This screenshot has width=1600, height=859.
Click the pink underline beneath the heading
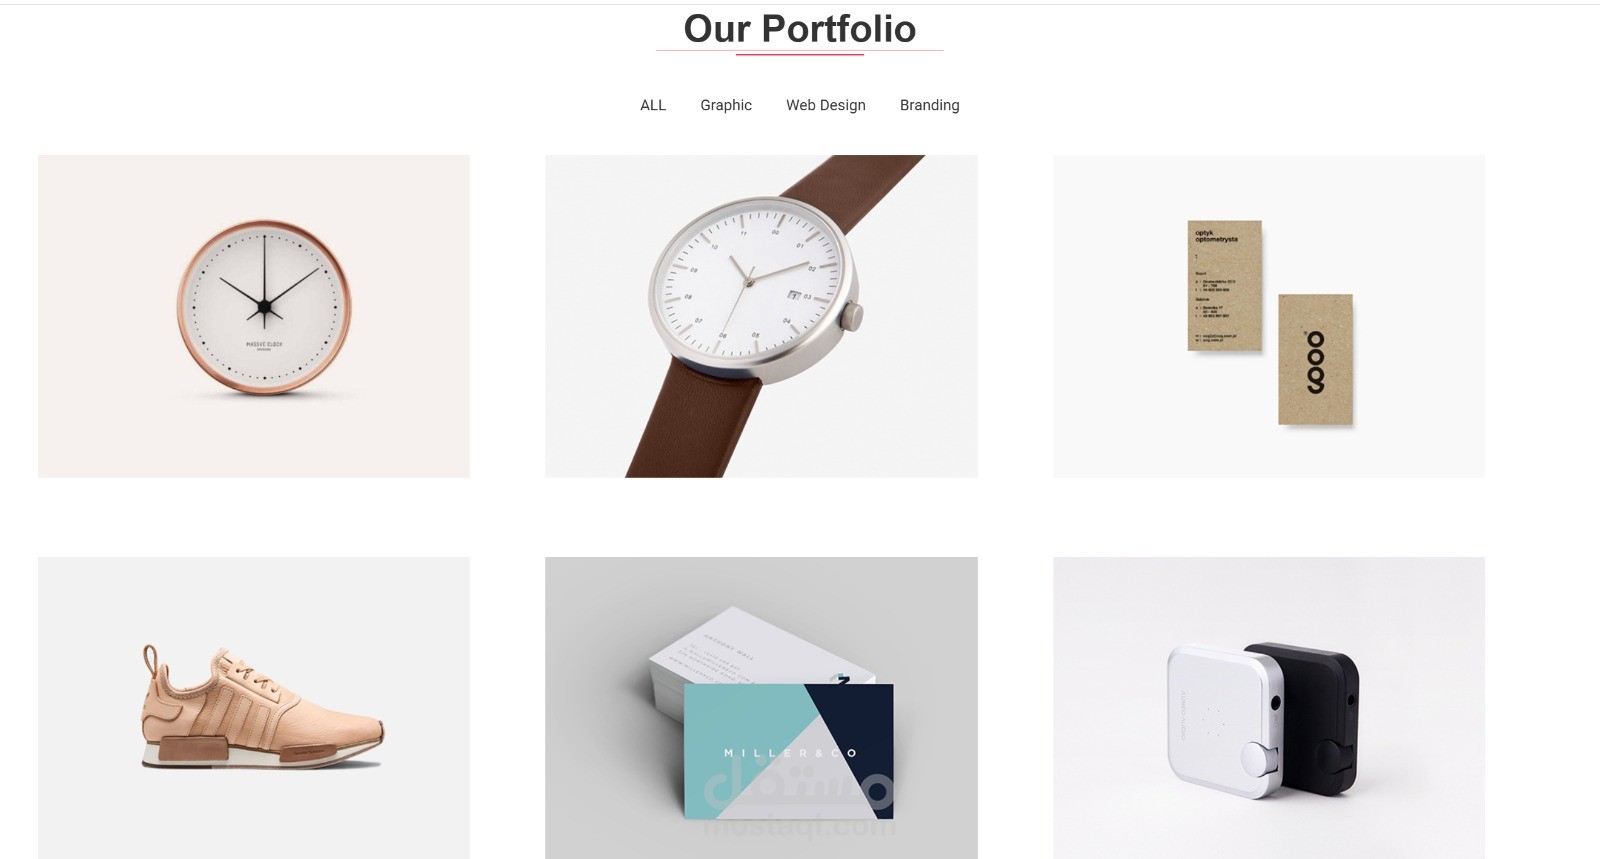800,54
